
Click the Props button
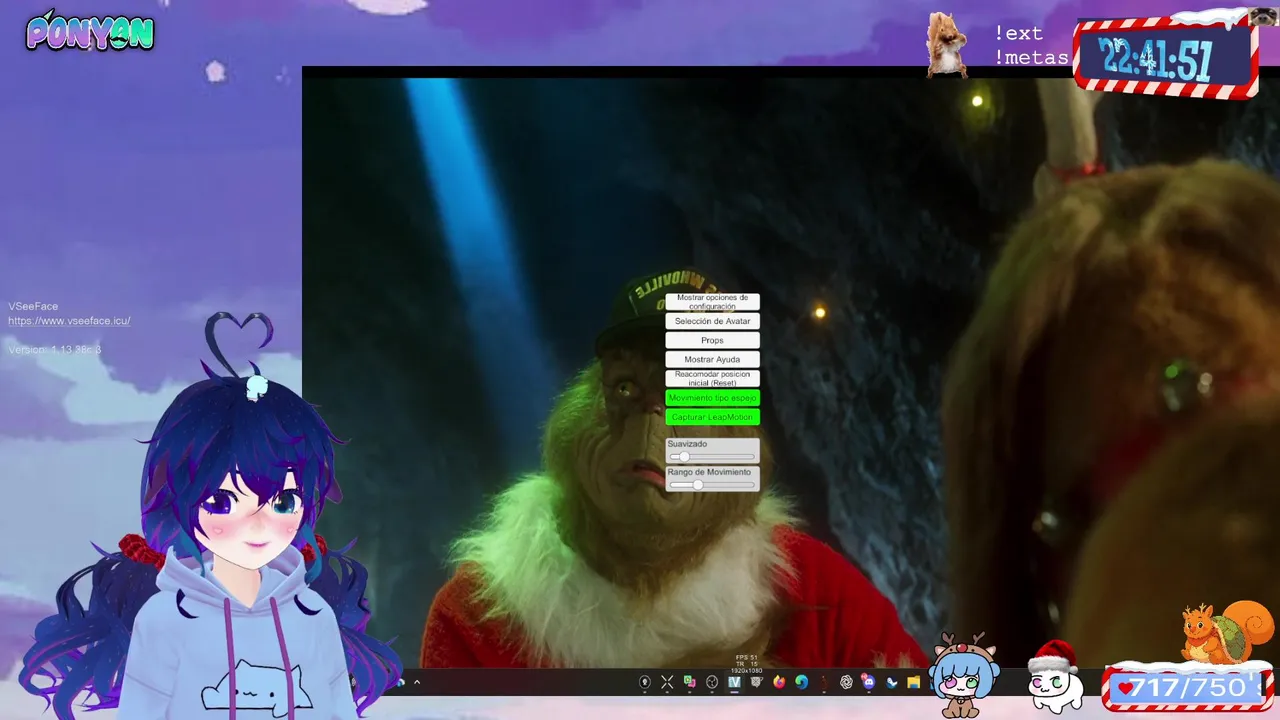(712, 340)
